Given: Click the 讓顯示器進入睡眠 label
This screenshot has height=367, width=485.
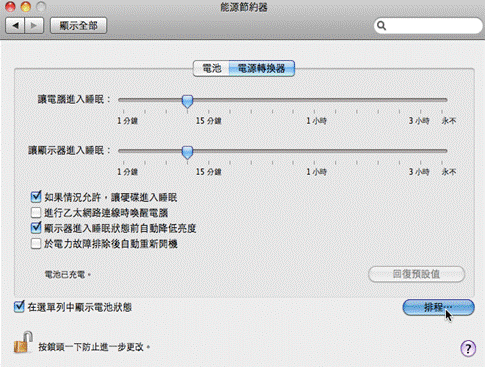Looking at the screenshot, I should pos(69,150).
